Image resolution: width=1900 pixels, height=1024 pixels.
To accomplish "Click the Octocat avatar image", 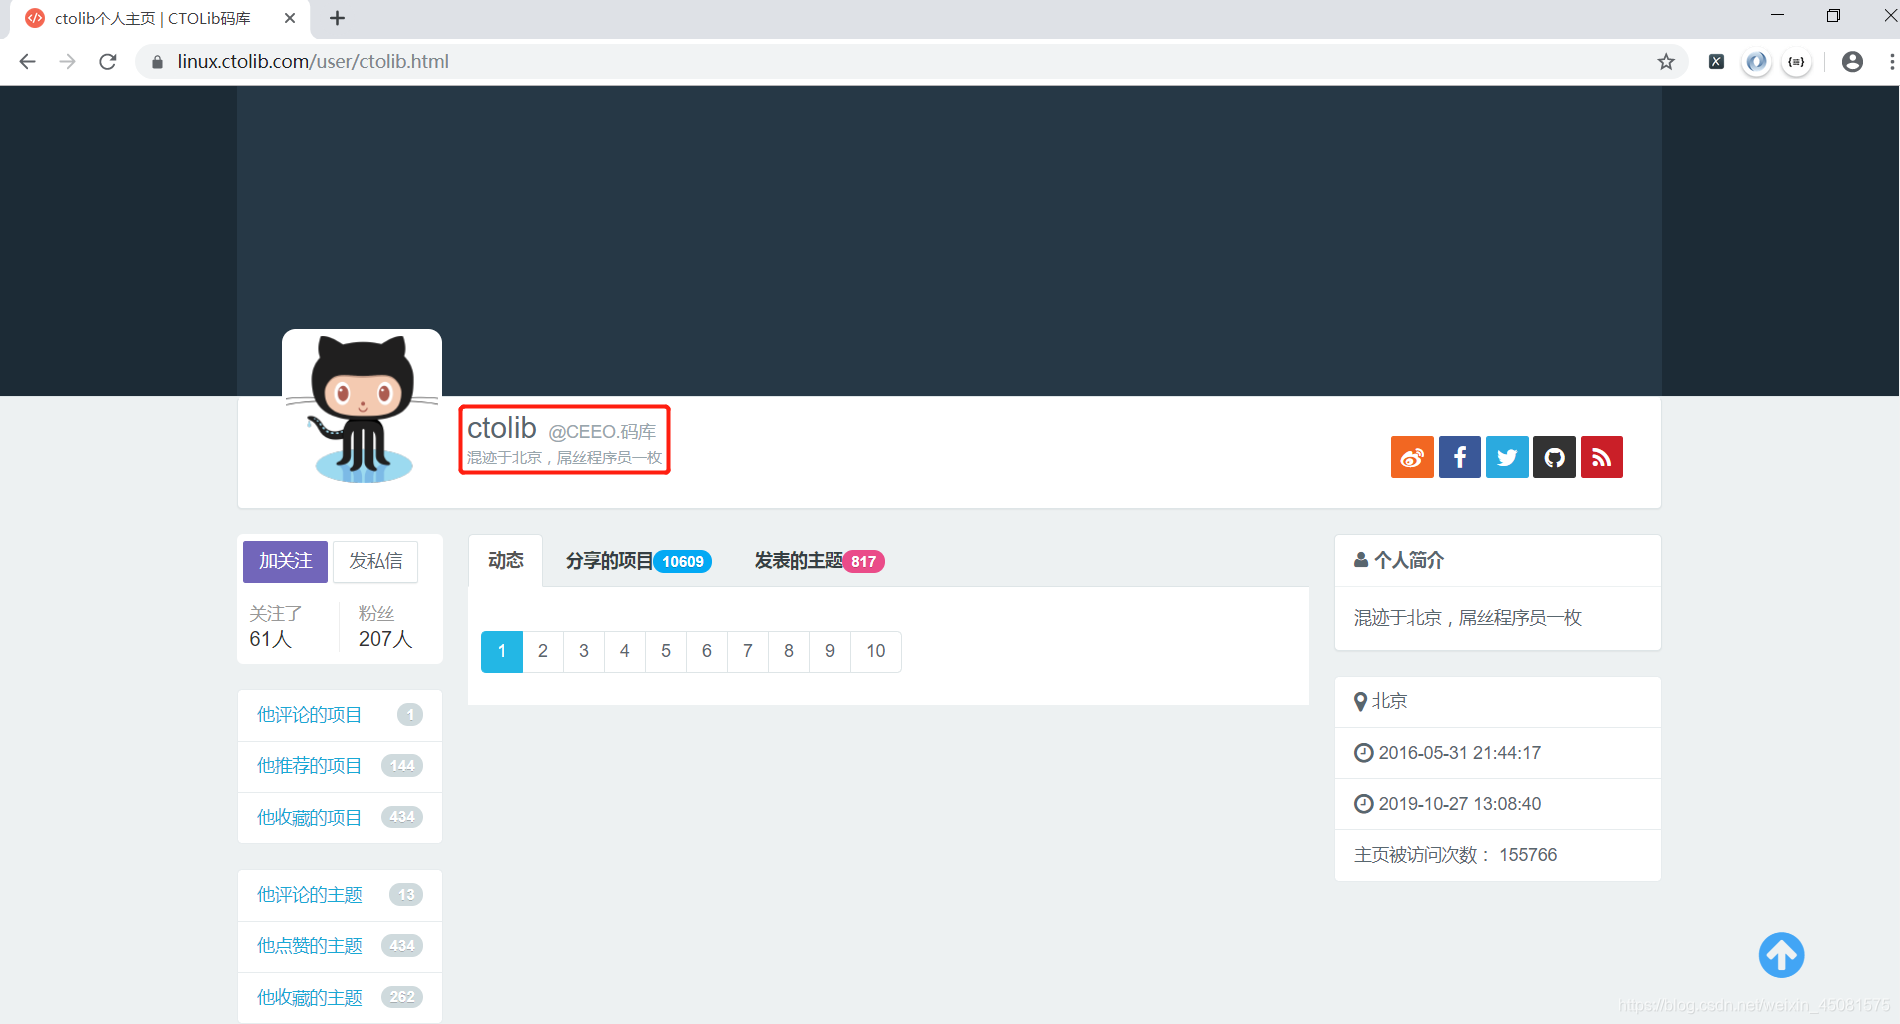I will coord(362,408).
